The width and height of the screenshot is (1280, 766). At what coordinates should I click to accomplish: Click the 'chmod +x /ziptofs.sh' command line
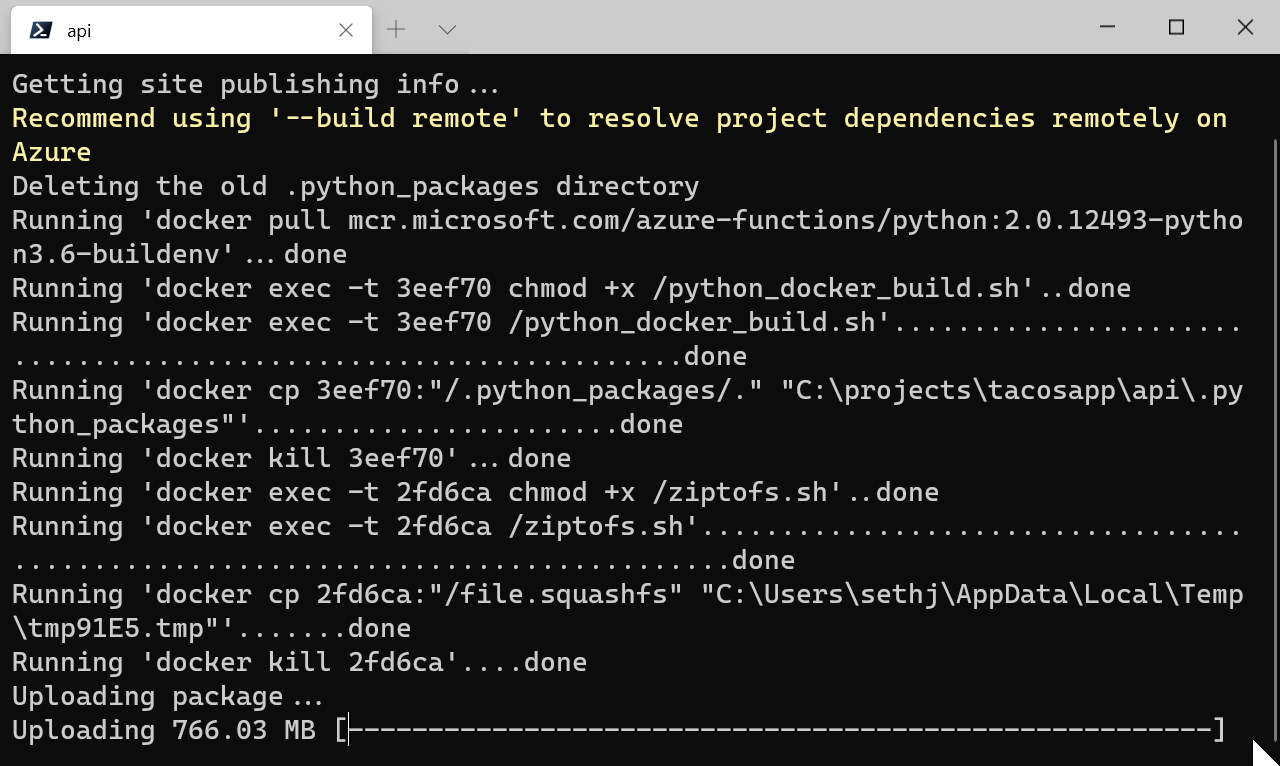click(475, 492)
